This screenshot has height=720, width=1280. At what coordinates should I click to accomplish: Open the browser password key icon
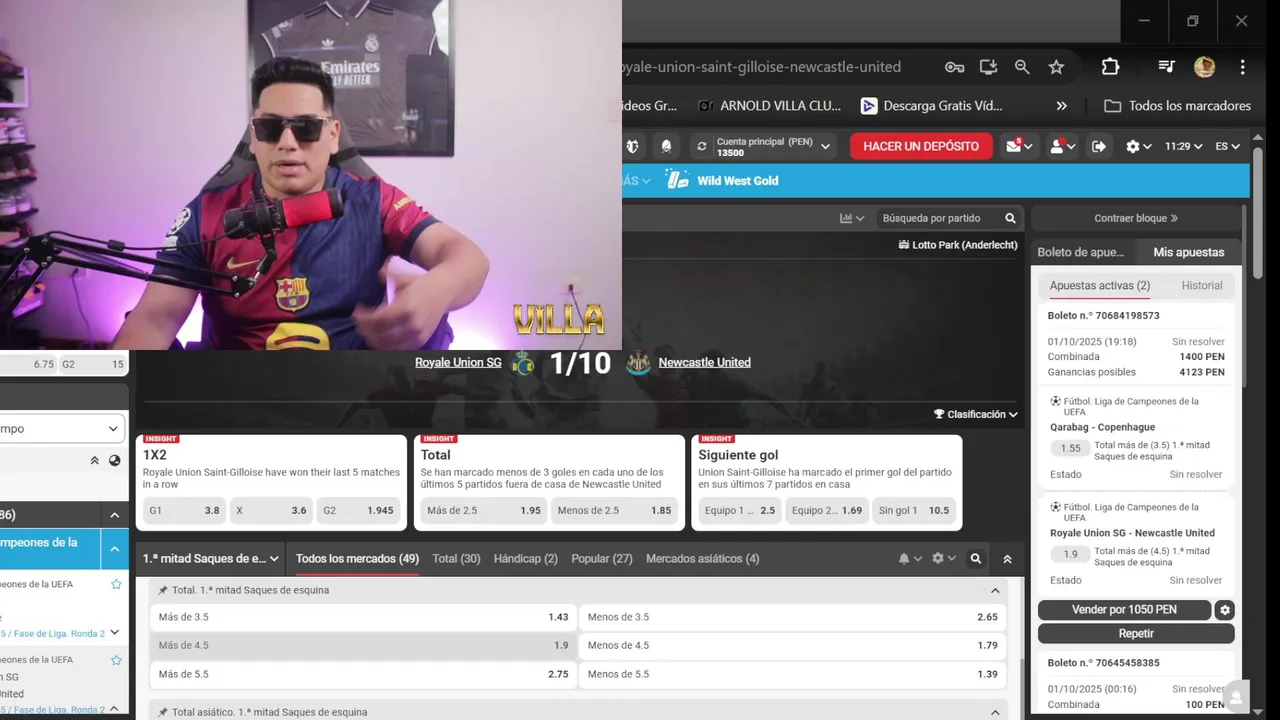(x=954, y=67)
